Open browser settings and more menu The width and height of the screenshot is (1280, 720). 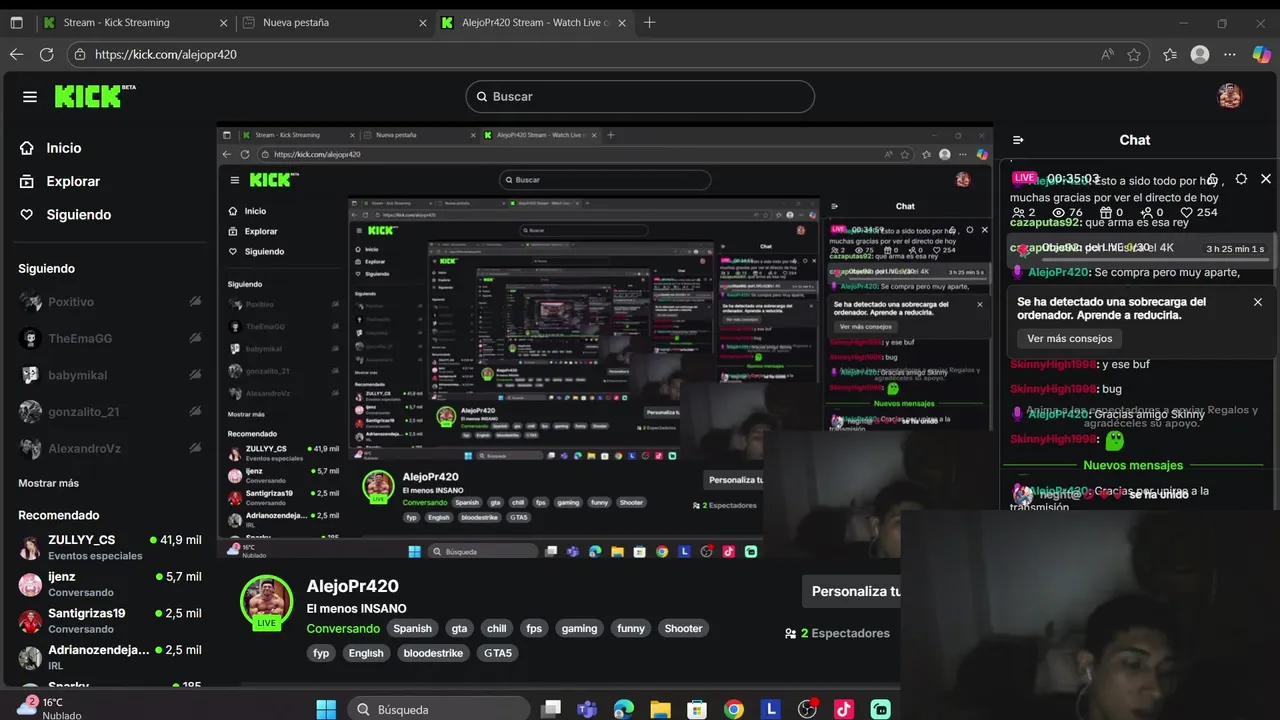point(1231,55)
